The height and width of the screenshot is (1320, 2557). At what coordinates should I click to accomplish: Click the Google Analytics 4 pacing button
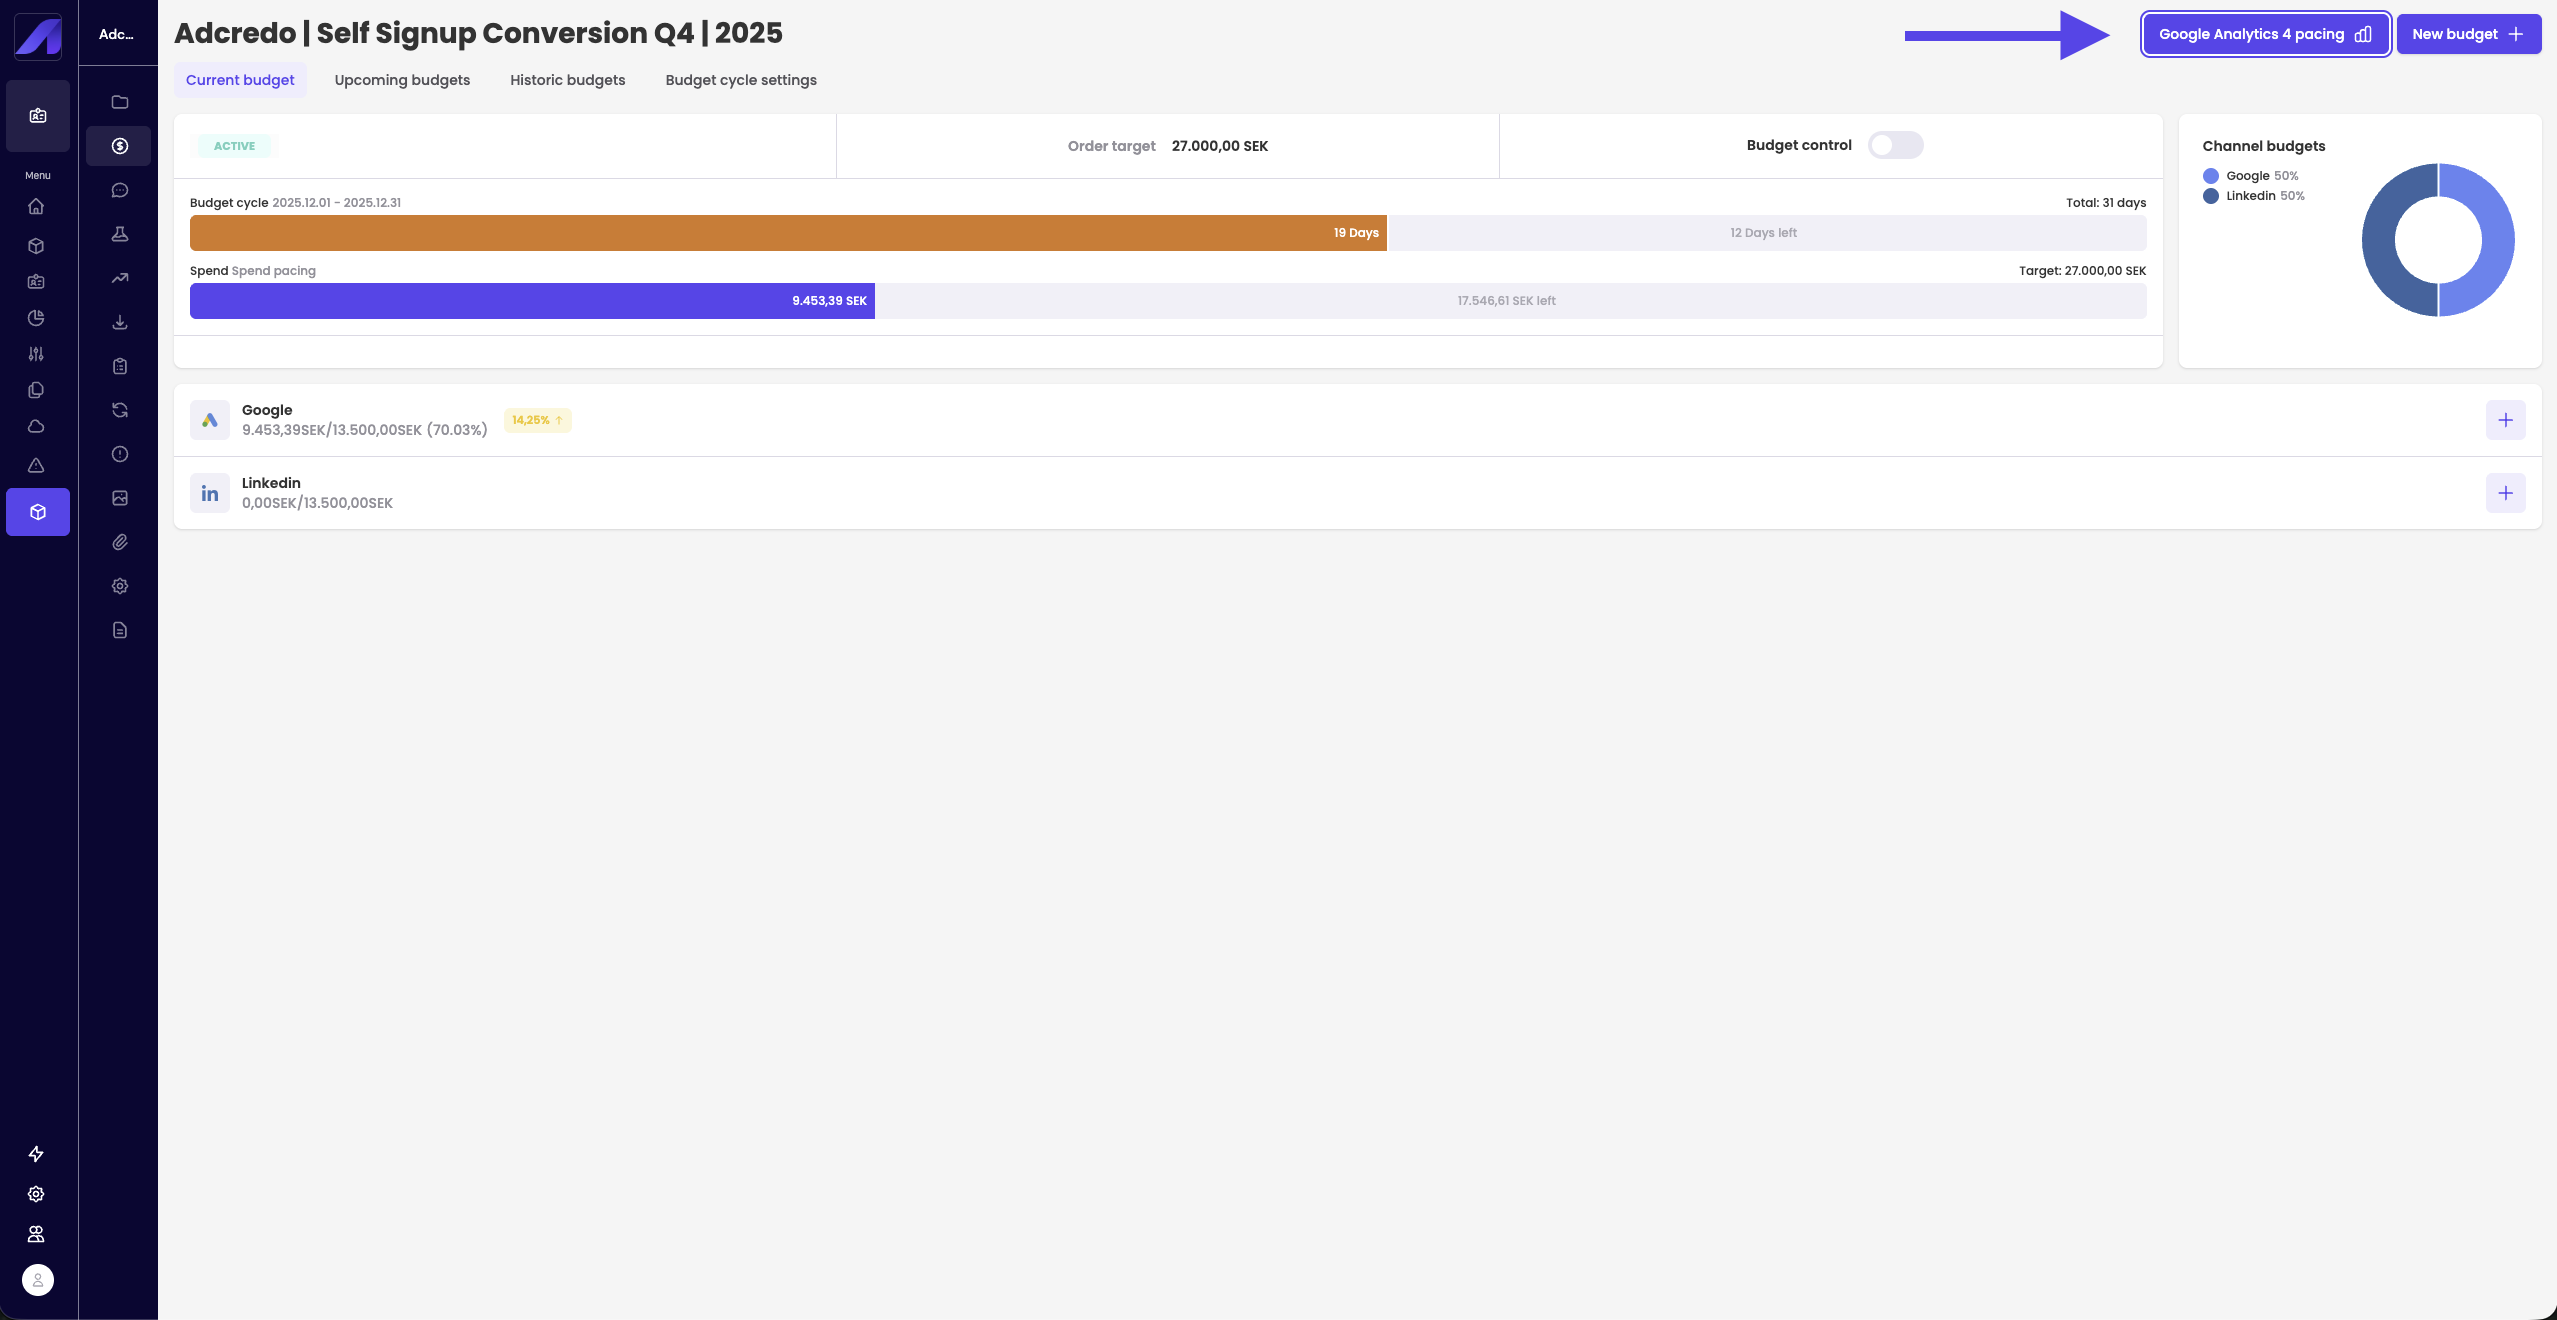[x=2265, y=34]
